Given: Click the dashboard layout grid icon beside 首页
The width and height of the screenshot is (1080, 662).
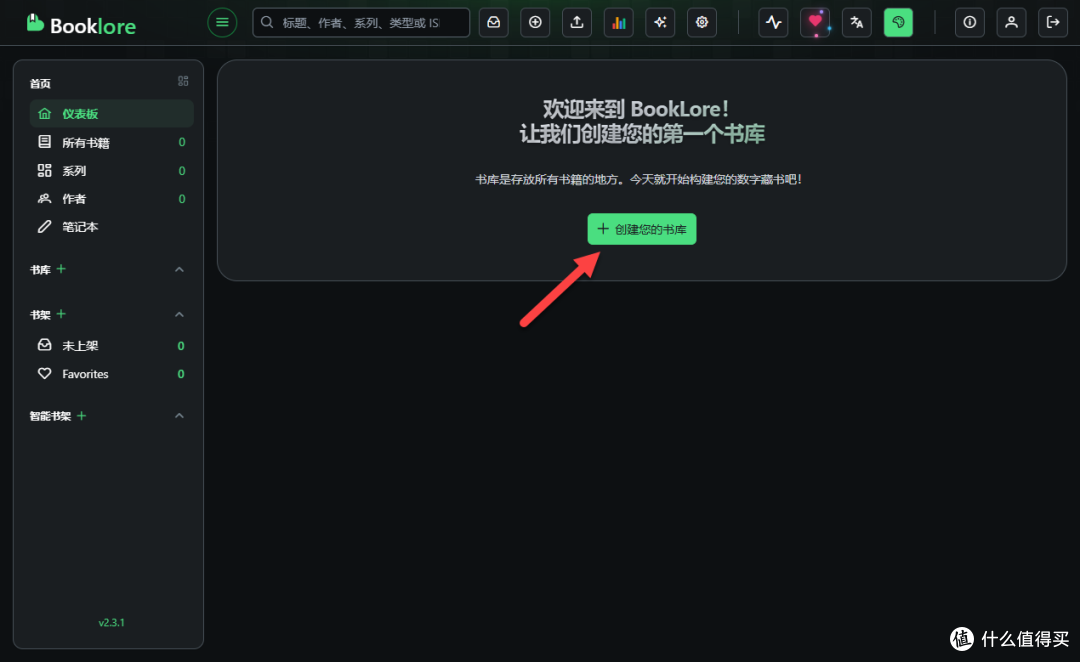Looking at the screenshot, I should tap(183, 81).
